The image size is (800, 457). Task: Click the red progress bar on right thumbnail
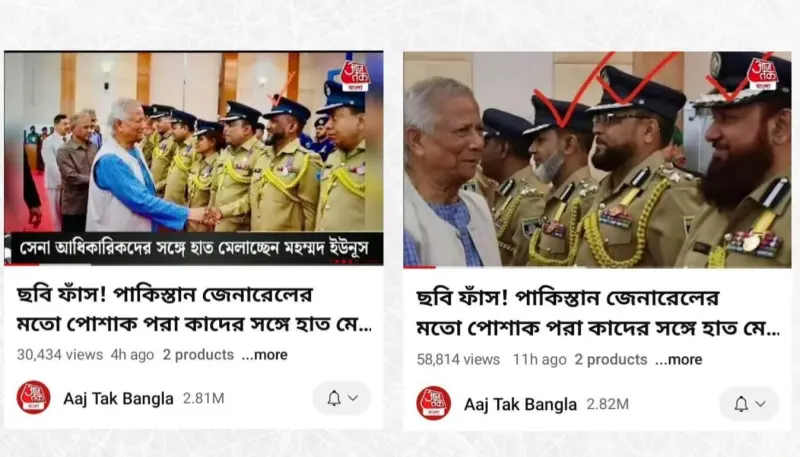tap(419, 267)
